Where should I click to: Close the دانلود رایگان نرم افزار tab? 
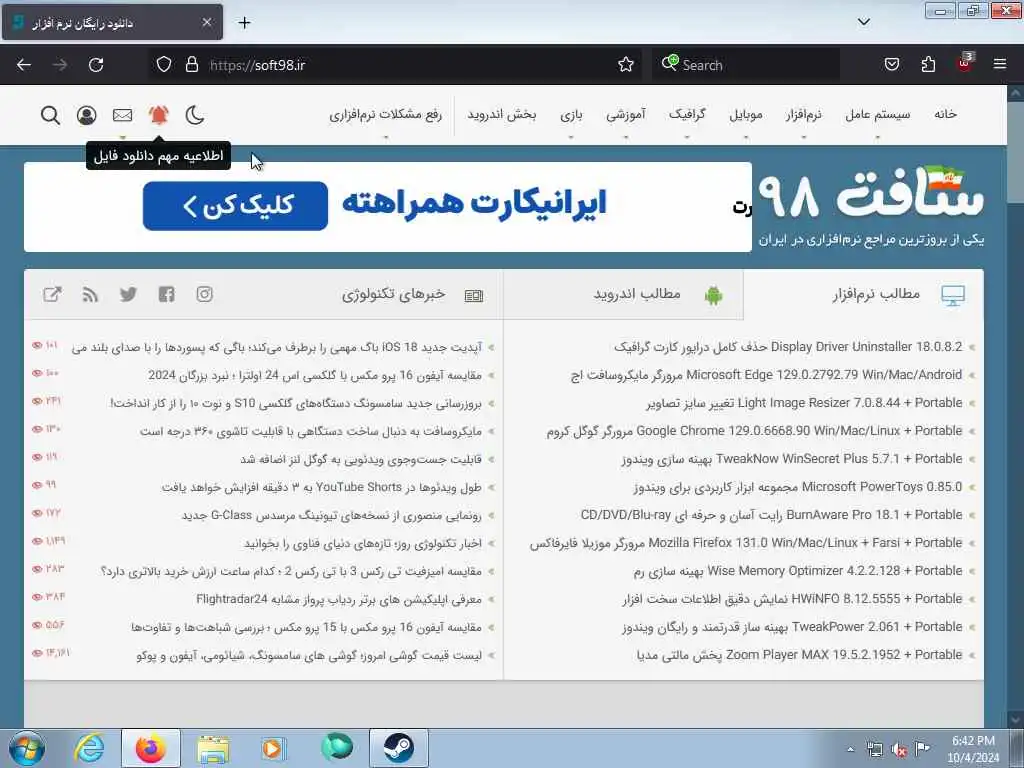click(x=206, y=22)
